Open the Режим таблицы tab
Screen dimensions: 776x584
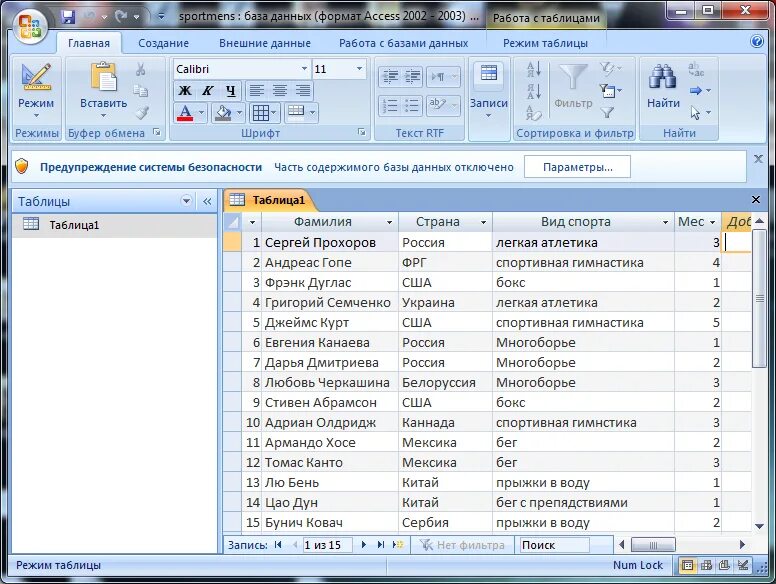pos(545,43)
